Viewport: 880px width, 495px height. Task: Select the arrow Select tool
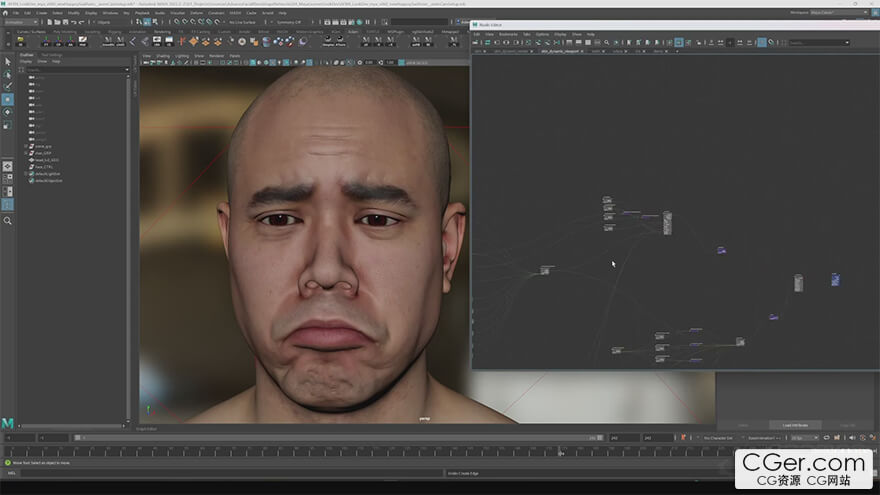[8, 62]
